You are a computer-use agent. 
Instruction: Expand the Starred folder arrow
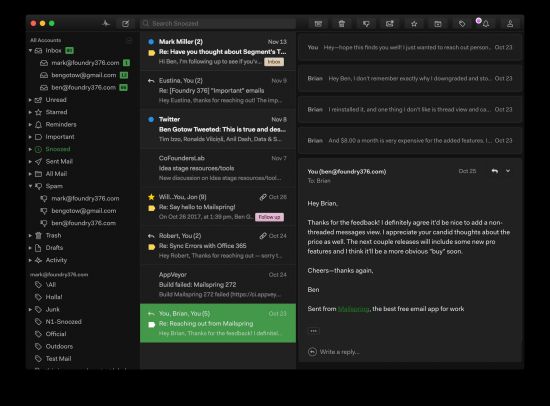click(31, 112)
